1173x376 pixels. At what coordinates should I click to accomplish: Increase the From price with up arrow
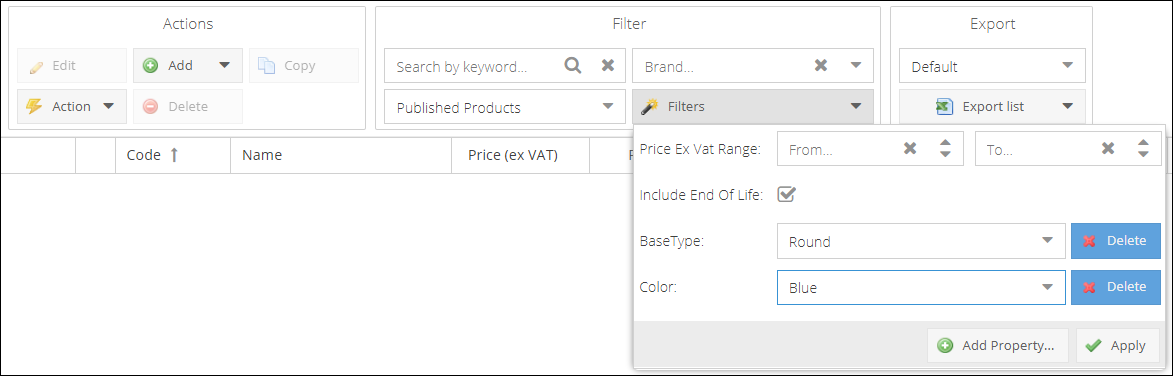[945, 143]
